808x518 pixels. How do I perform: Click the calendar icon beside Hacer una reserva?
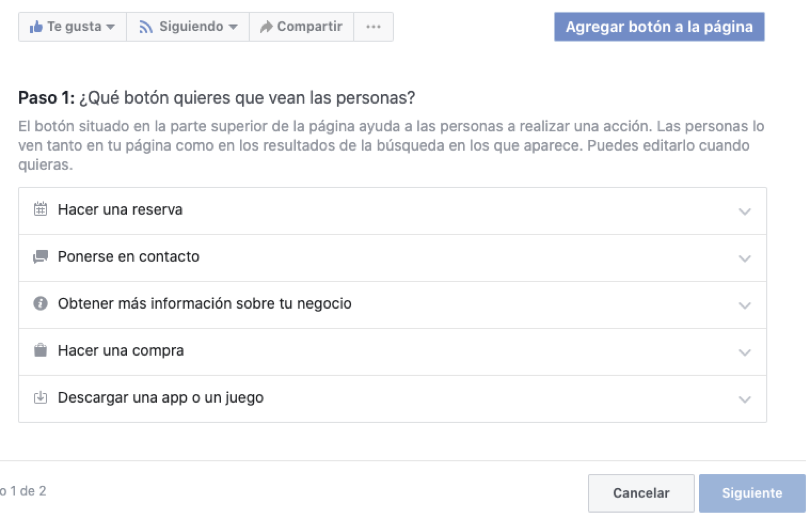click(x=41, y=210)
